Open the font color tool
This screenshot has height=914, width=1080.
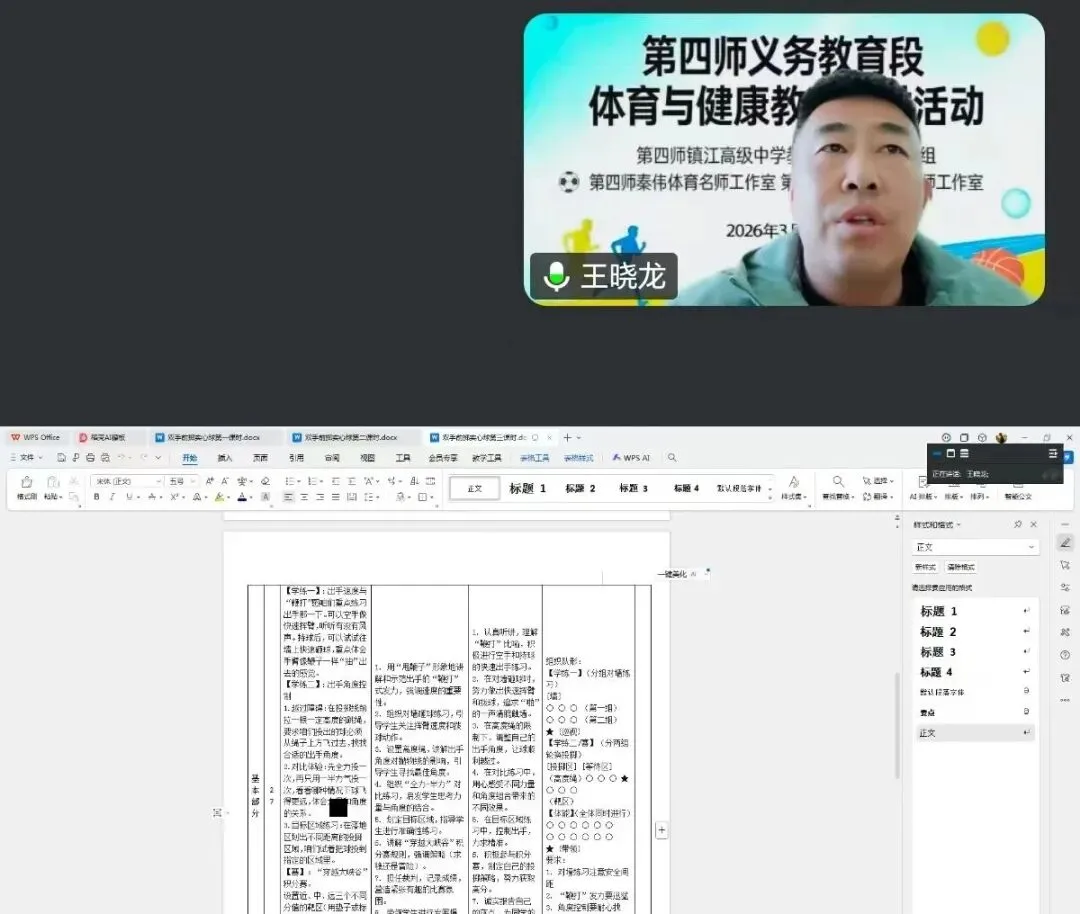pos(243,496)
